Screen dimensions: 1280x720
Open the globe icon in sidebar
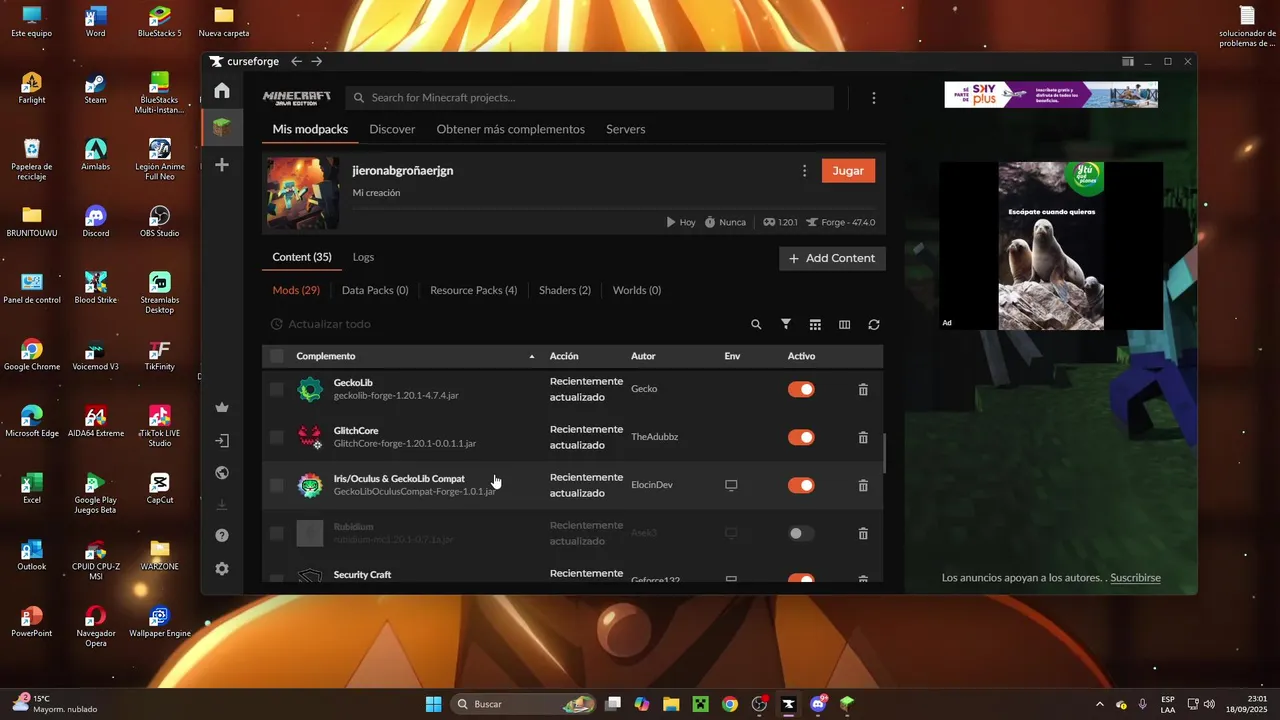coord(222,473)
